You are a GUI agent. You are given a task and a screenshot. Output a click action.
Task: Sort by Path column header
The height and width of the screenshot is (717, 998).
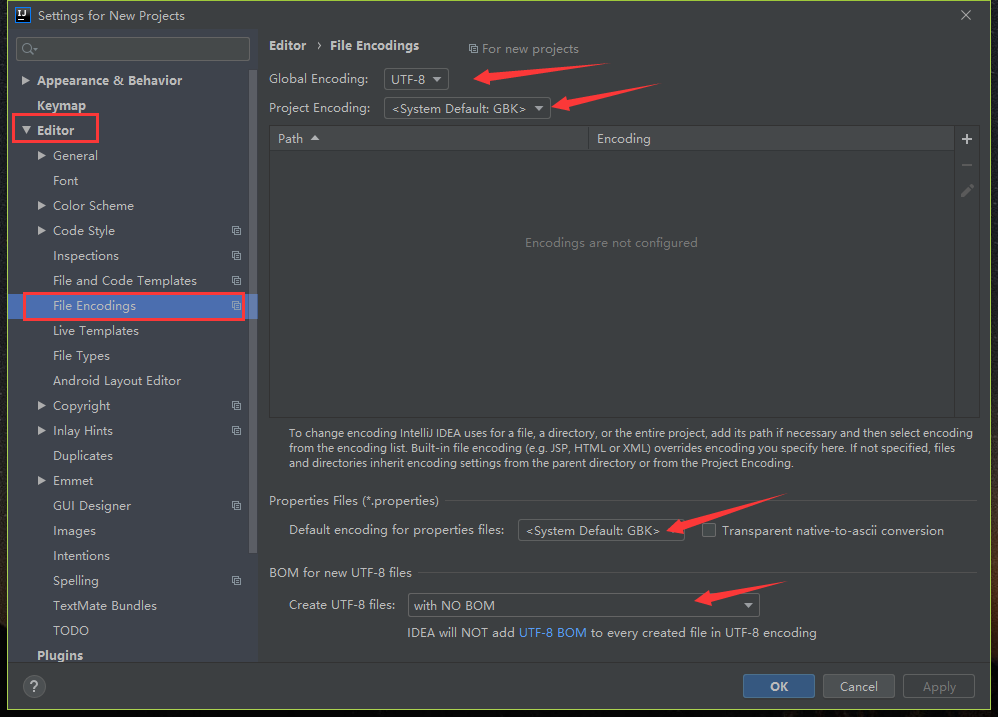429,138
